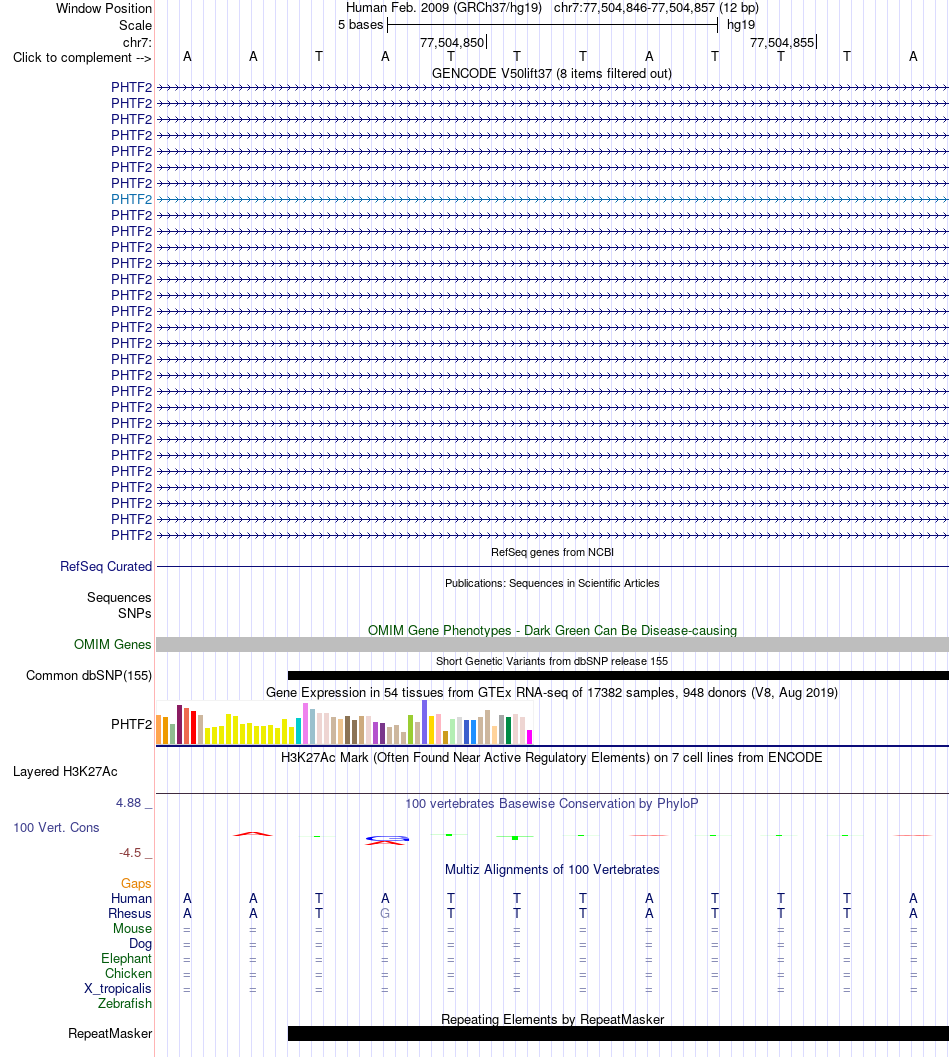The width and height of the screenshot is (950, 1057).
Task: Click the Window Position label
Action: (104, 9)
